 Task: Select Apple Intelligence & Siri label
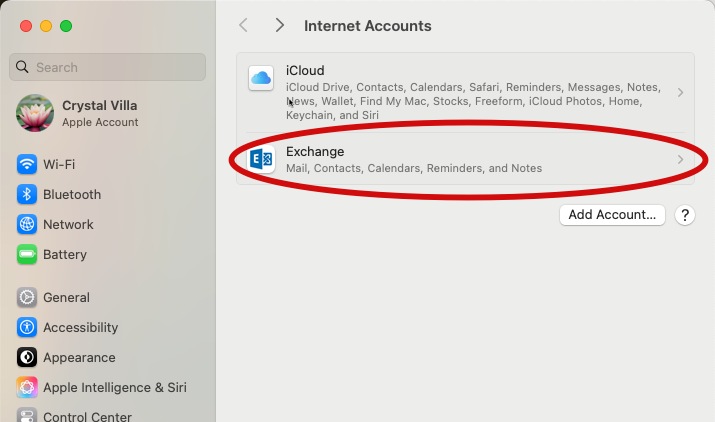click(115, 387)
